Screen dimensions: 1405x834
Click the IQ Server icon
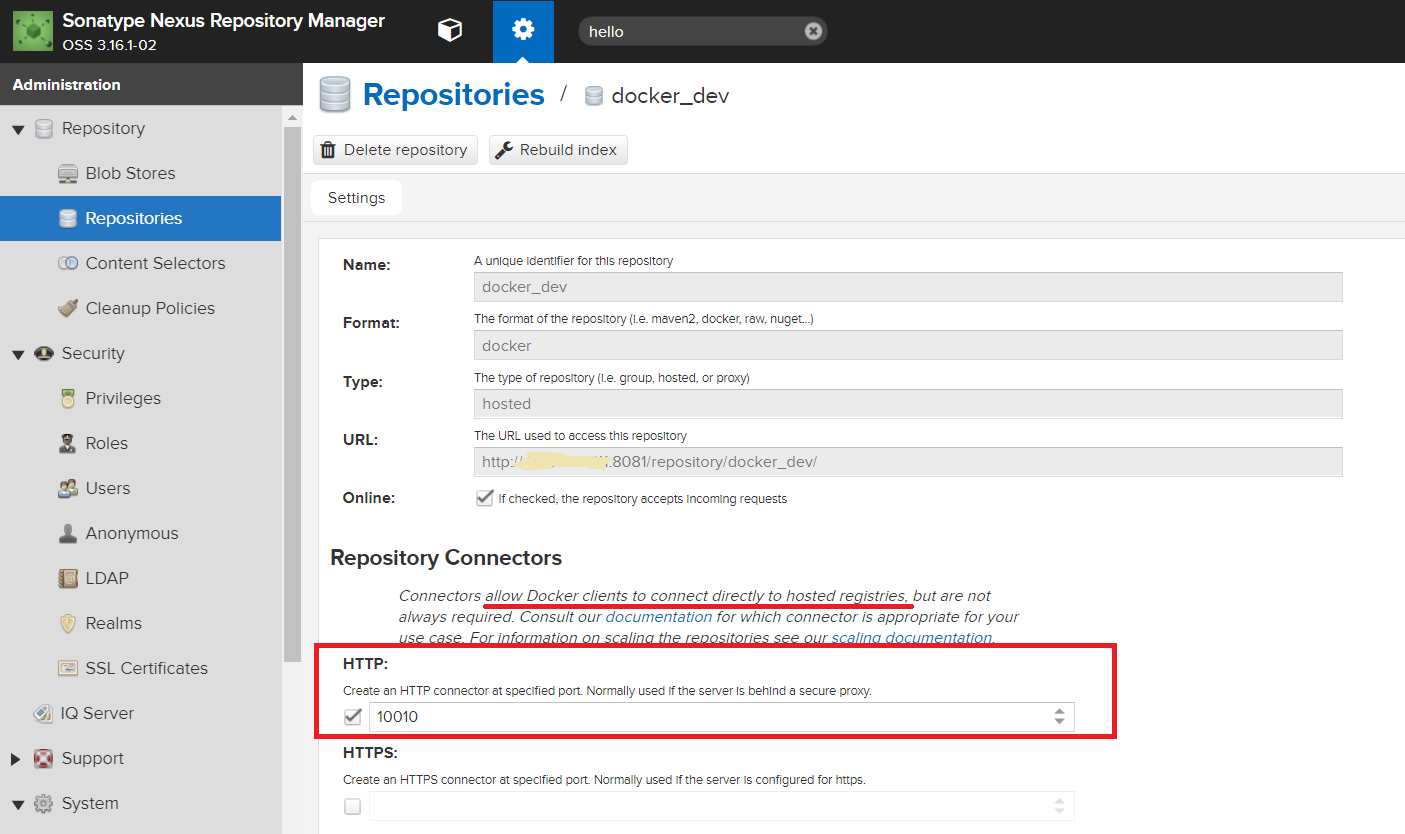(43, 713)
